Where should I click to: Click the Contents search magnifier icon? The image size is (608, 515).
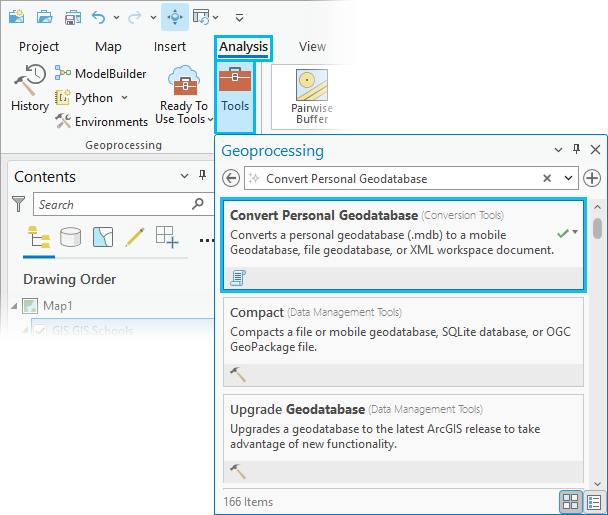point(198,203)
